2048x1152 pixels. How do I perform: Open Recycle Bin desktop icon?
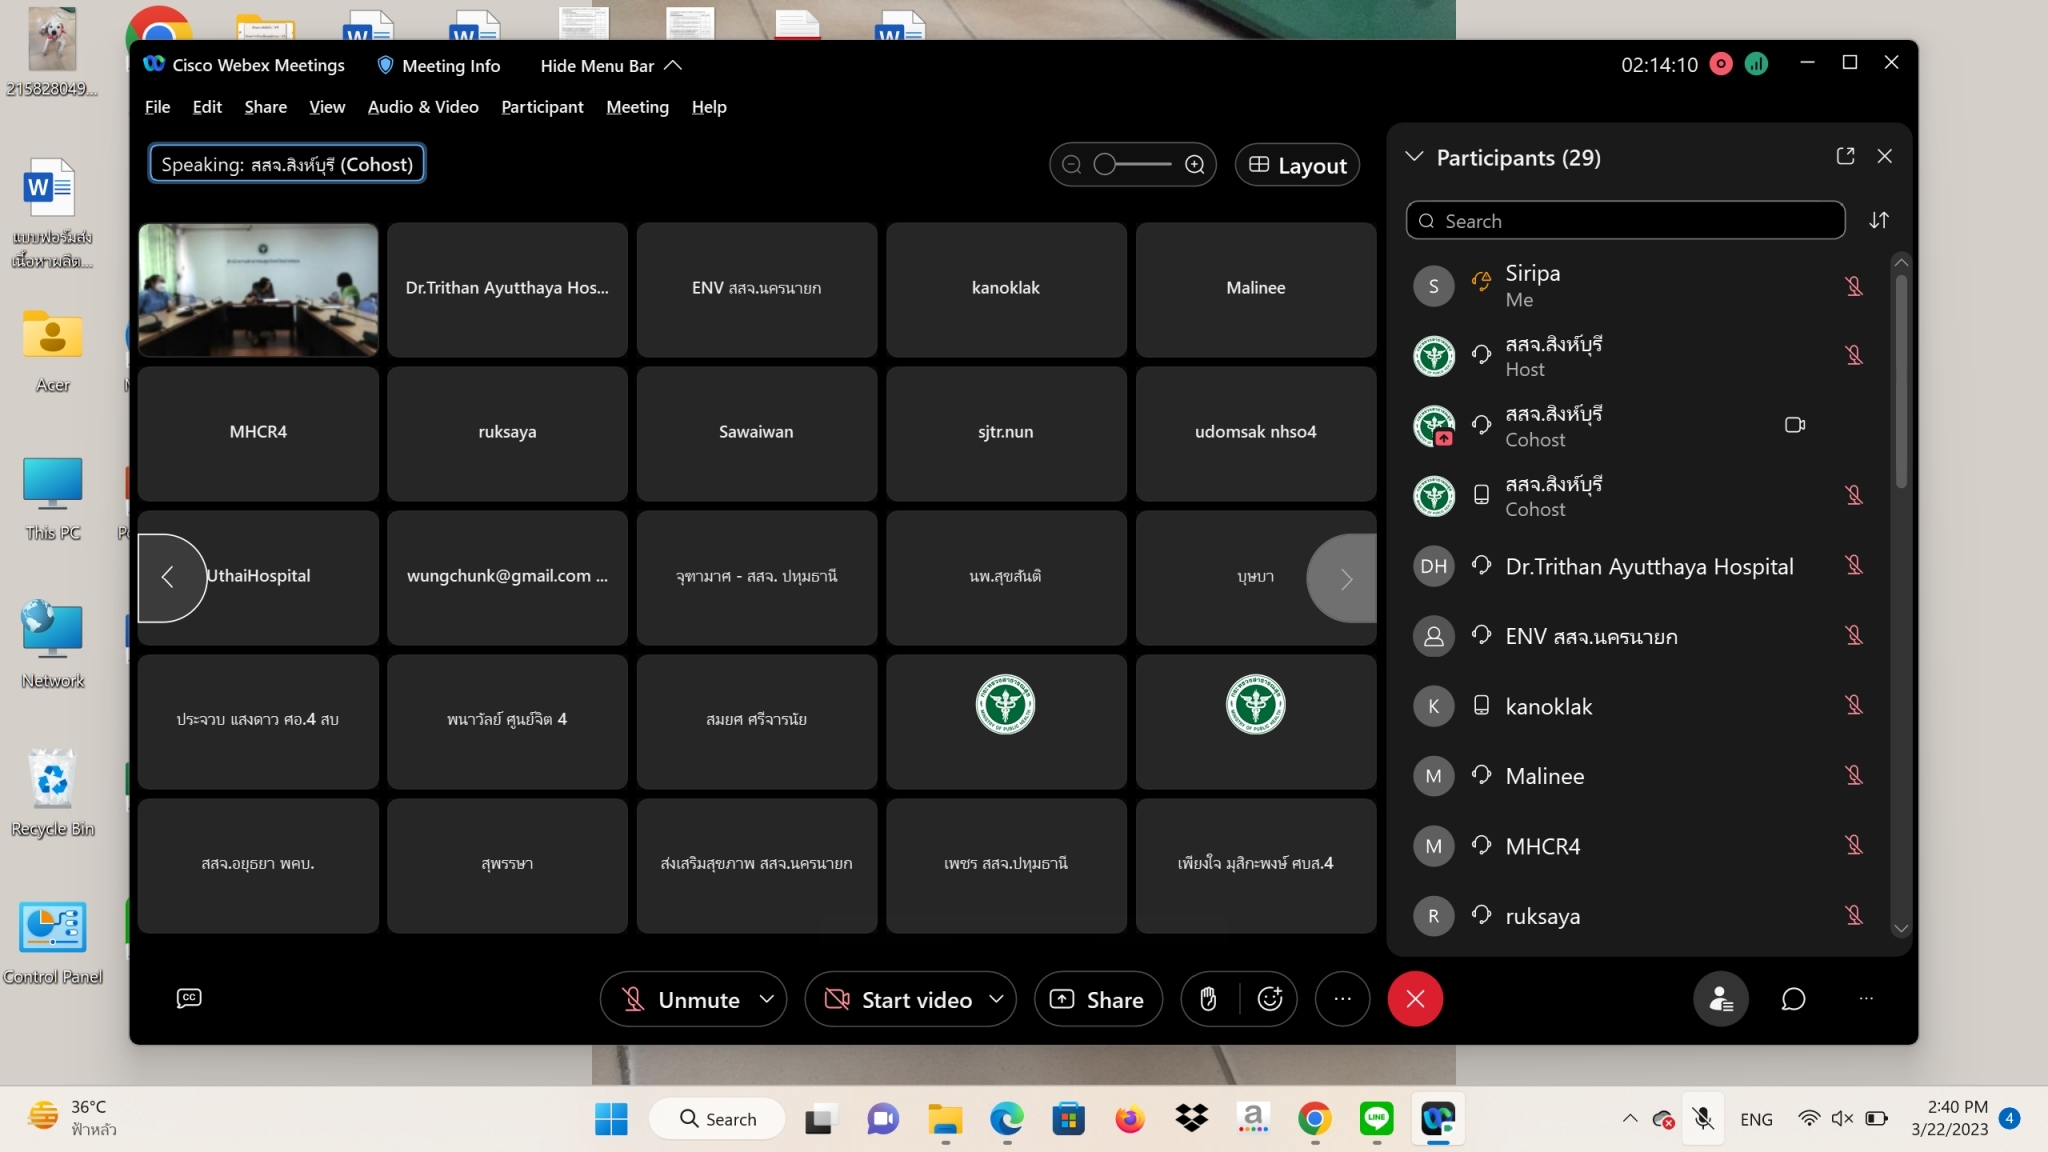(x=52, y=793)
